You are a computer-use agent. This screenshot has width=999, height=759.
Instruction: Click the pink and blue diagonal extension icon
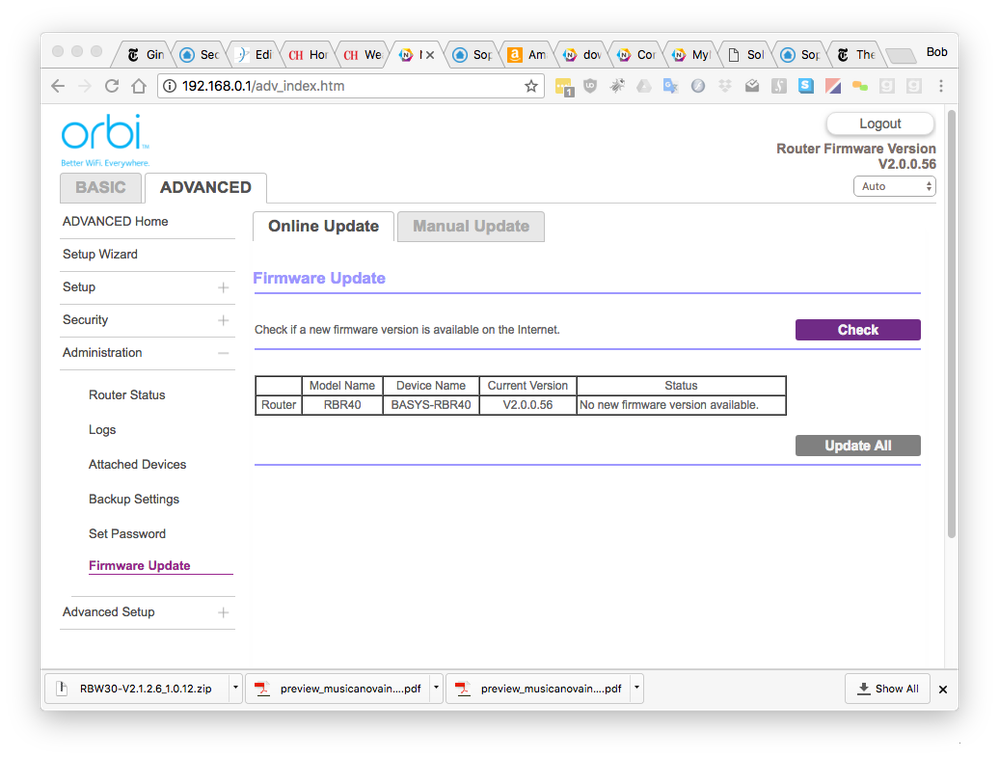[x=833, y=85]
